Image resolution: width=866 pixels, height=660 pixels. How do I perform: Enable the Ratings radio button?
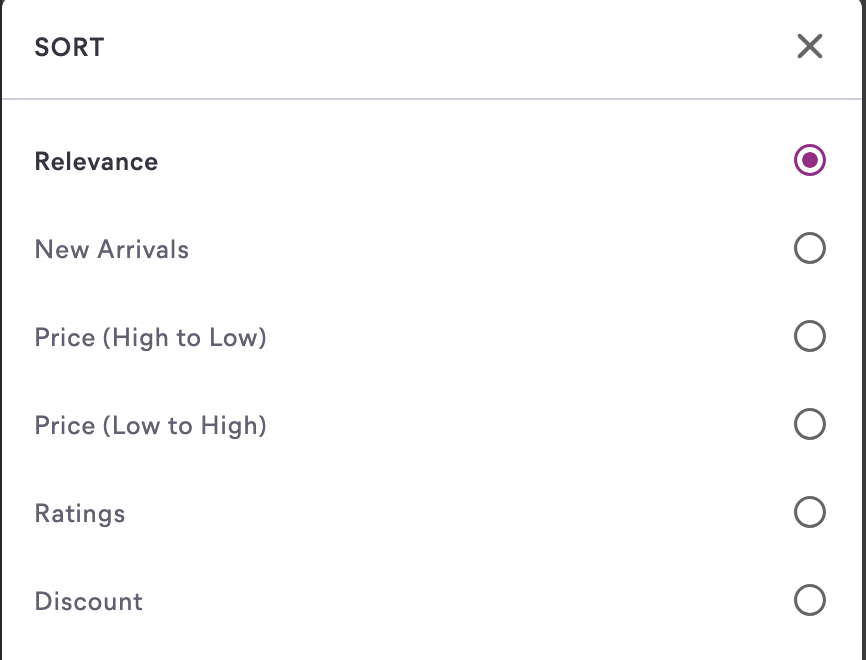coord(809,513)
